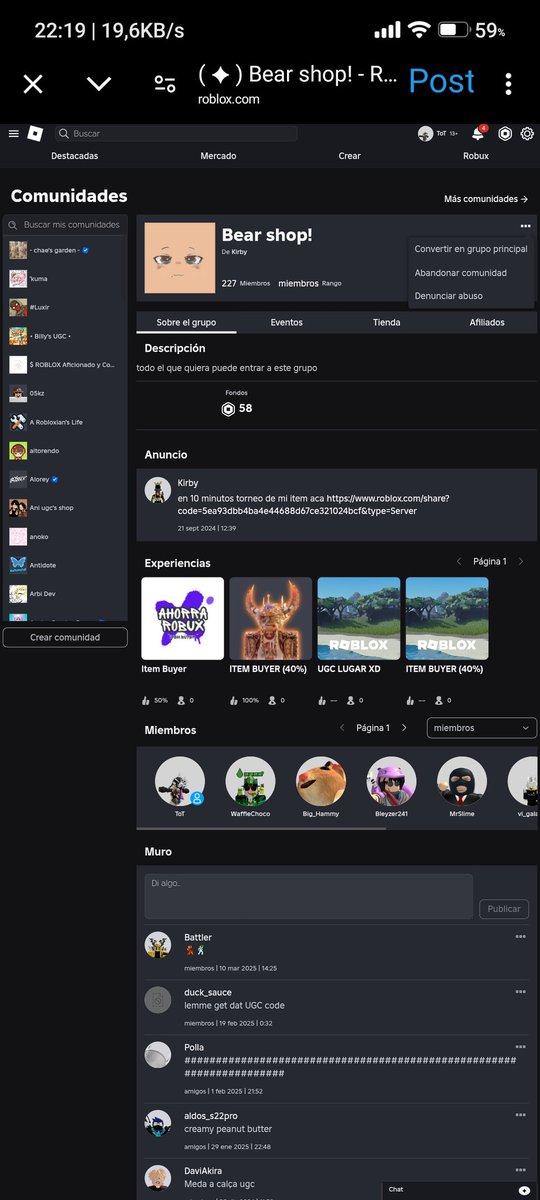Go to next Miembros page with right arrow
540x1200 pixels.
404,728
